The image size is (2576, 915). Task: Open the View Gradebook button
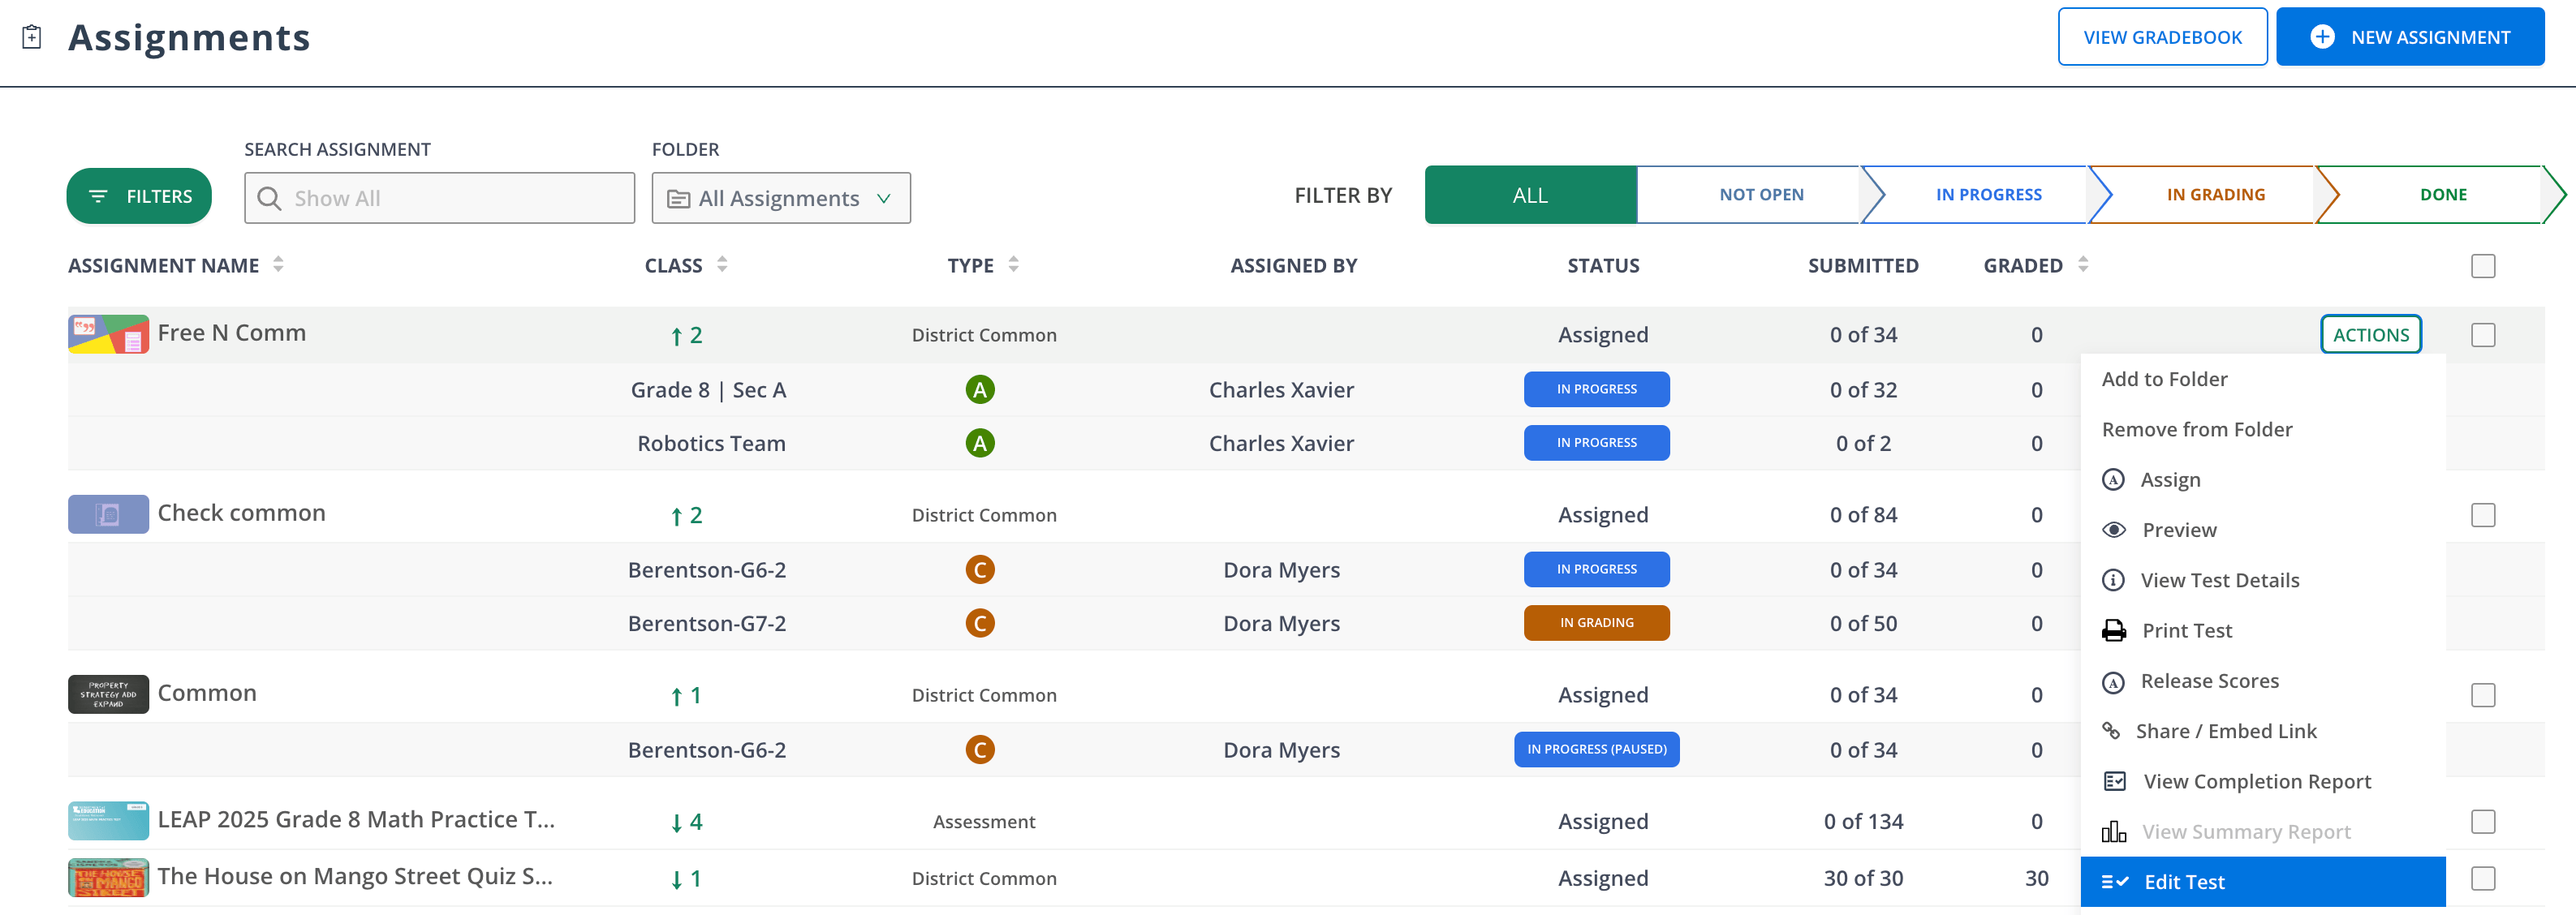2162,37
